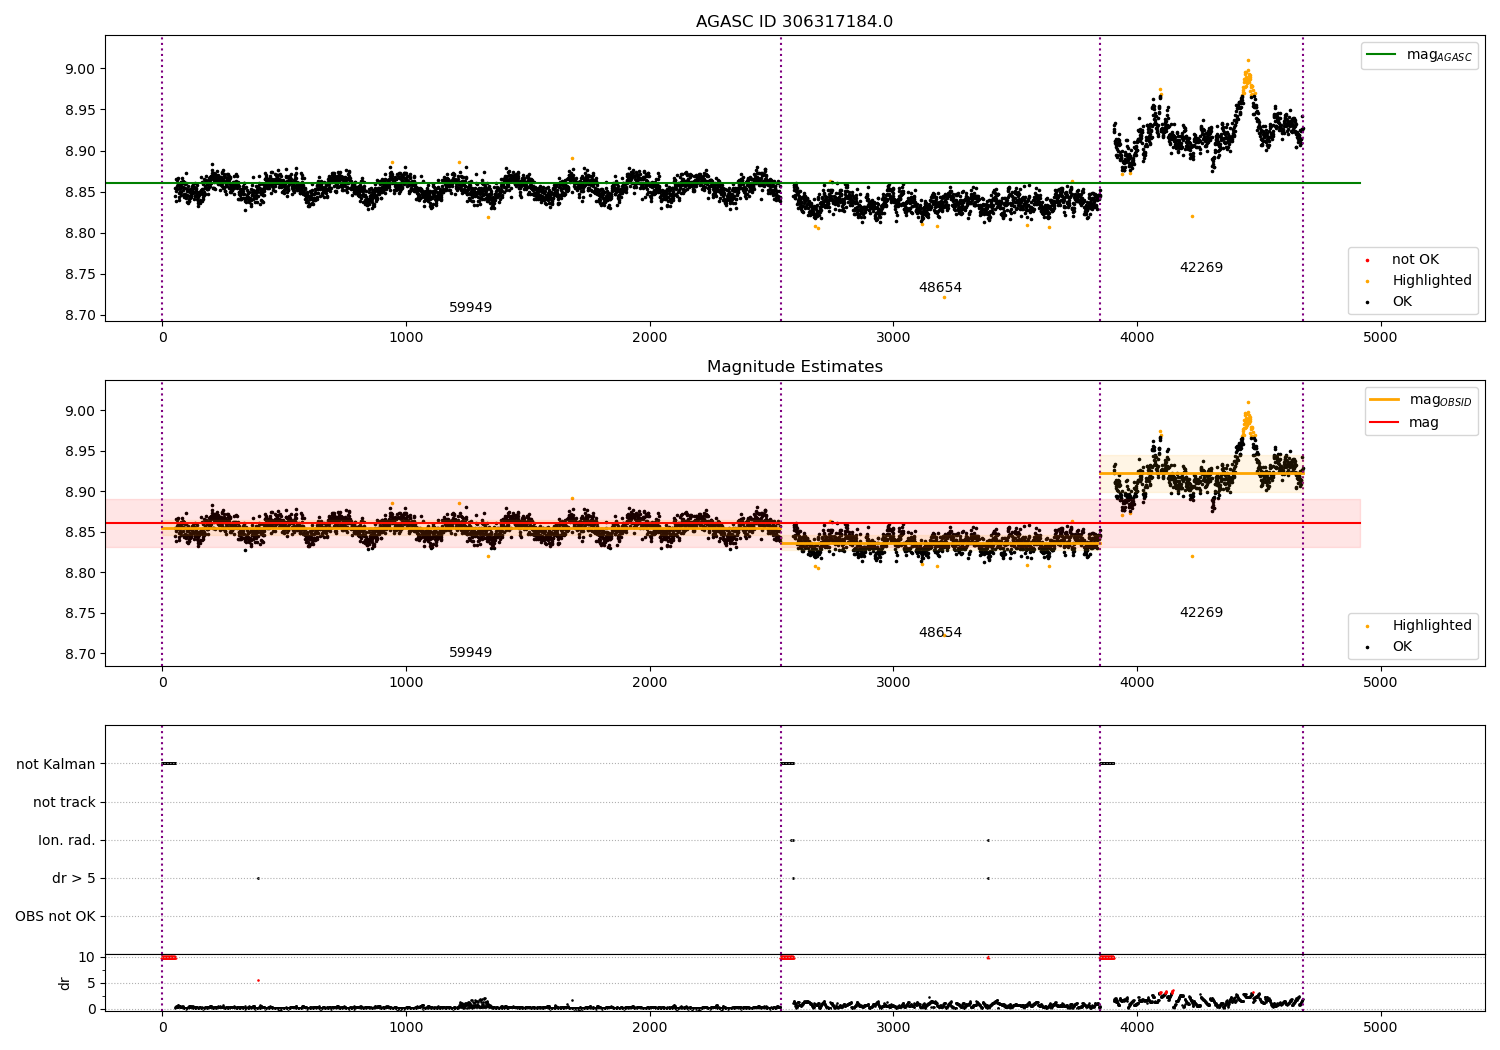Click the 59949 label in the top plot
The width and height of the screenshot is (1500, 1050).
click(x=470, y=308)
